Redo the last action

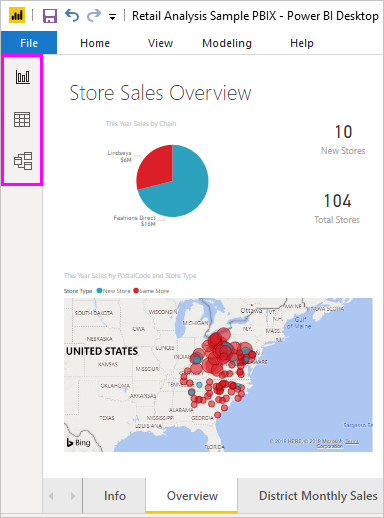tap(94, 15)
